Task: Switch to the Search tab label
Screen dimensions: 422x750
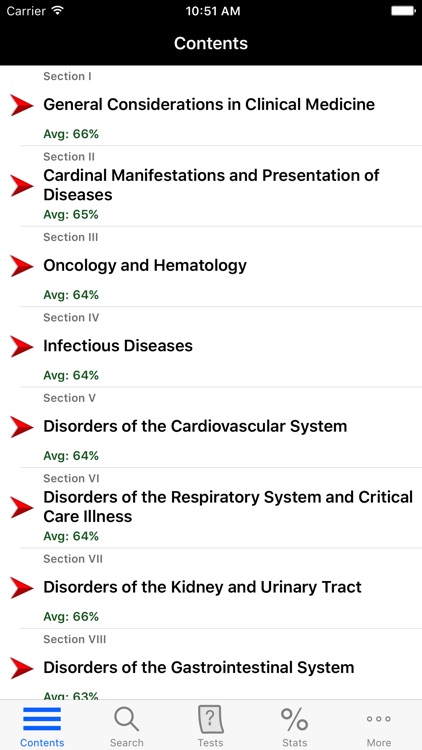Action: pos(126,743)
